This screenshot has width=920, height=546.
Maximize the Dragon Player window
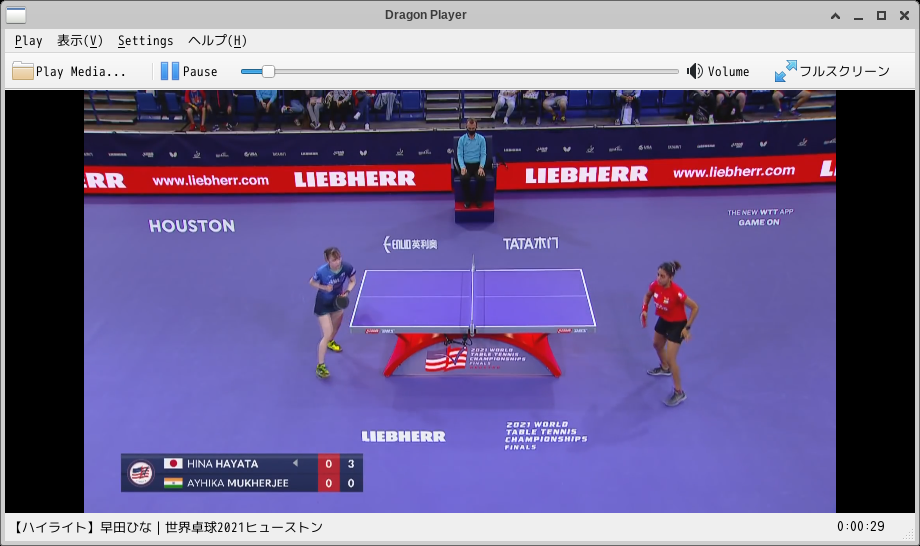881,16
